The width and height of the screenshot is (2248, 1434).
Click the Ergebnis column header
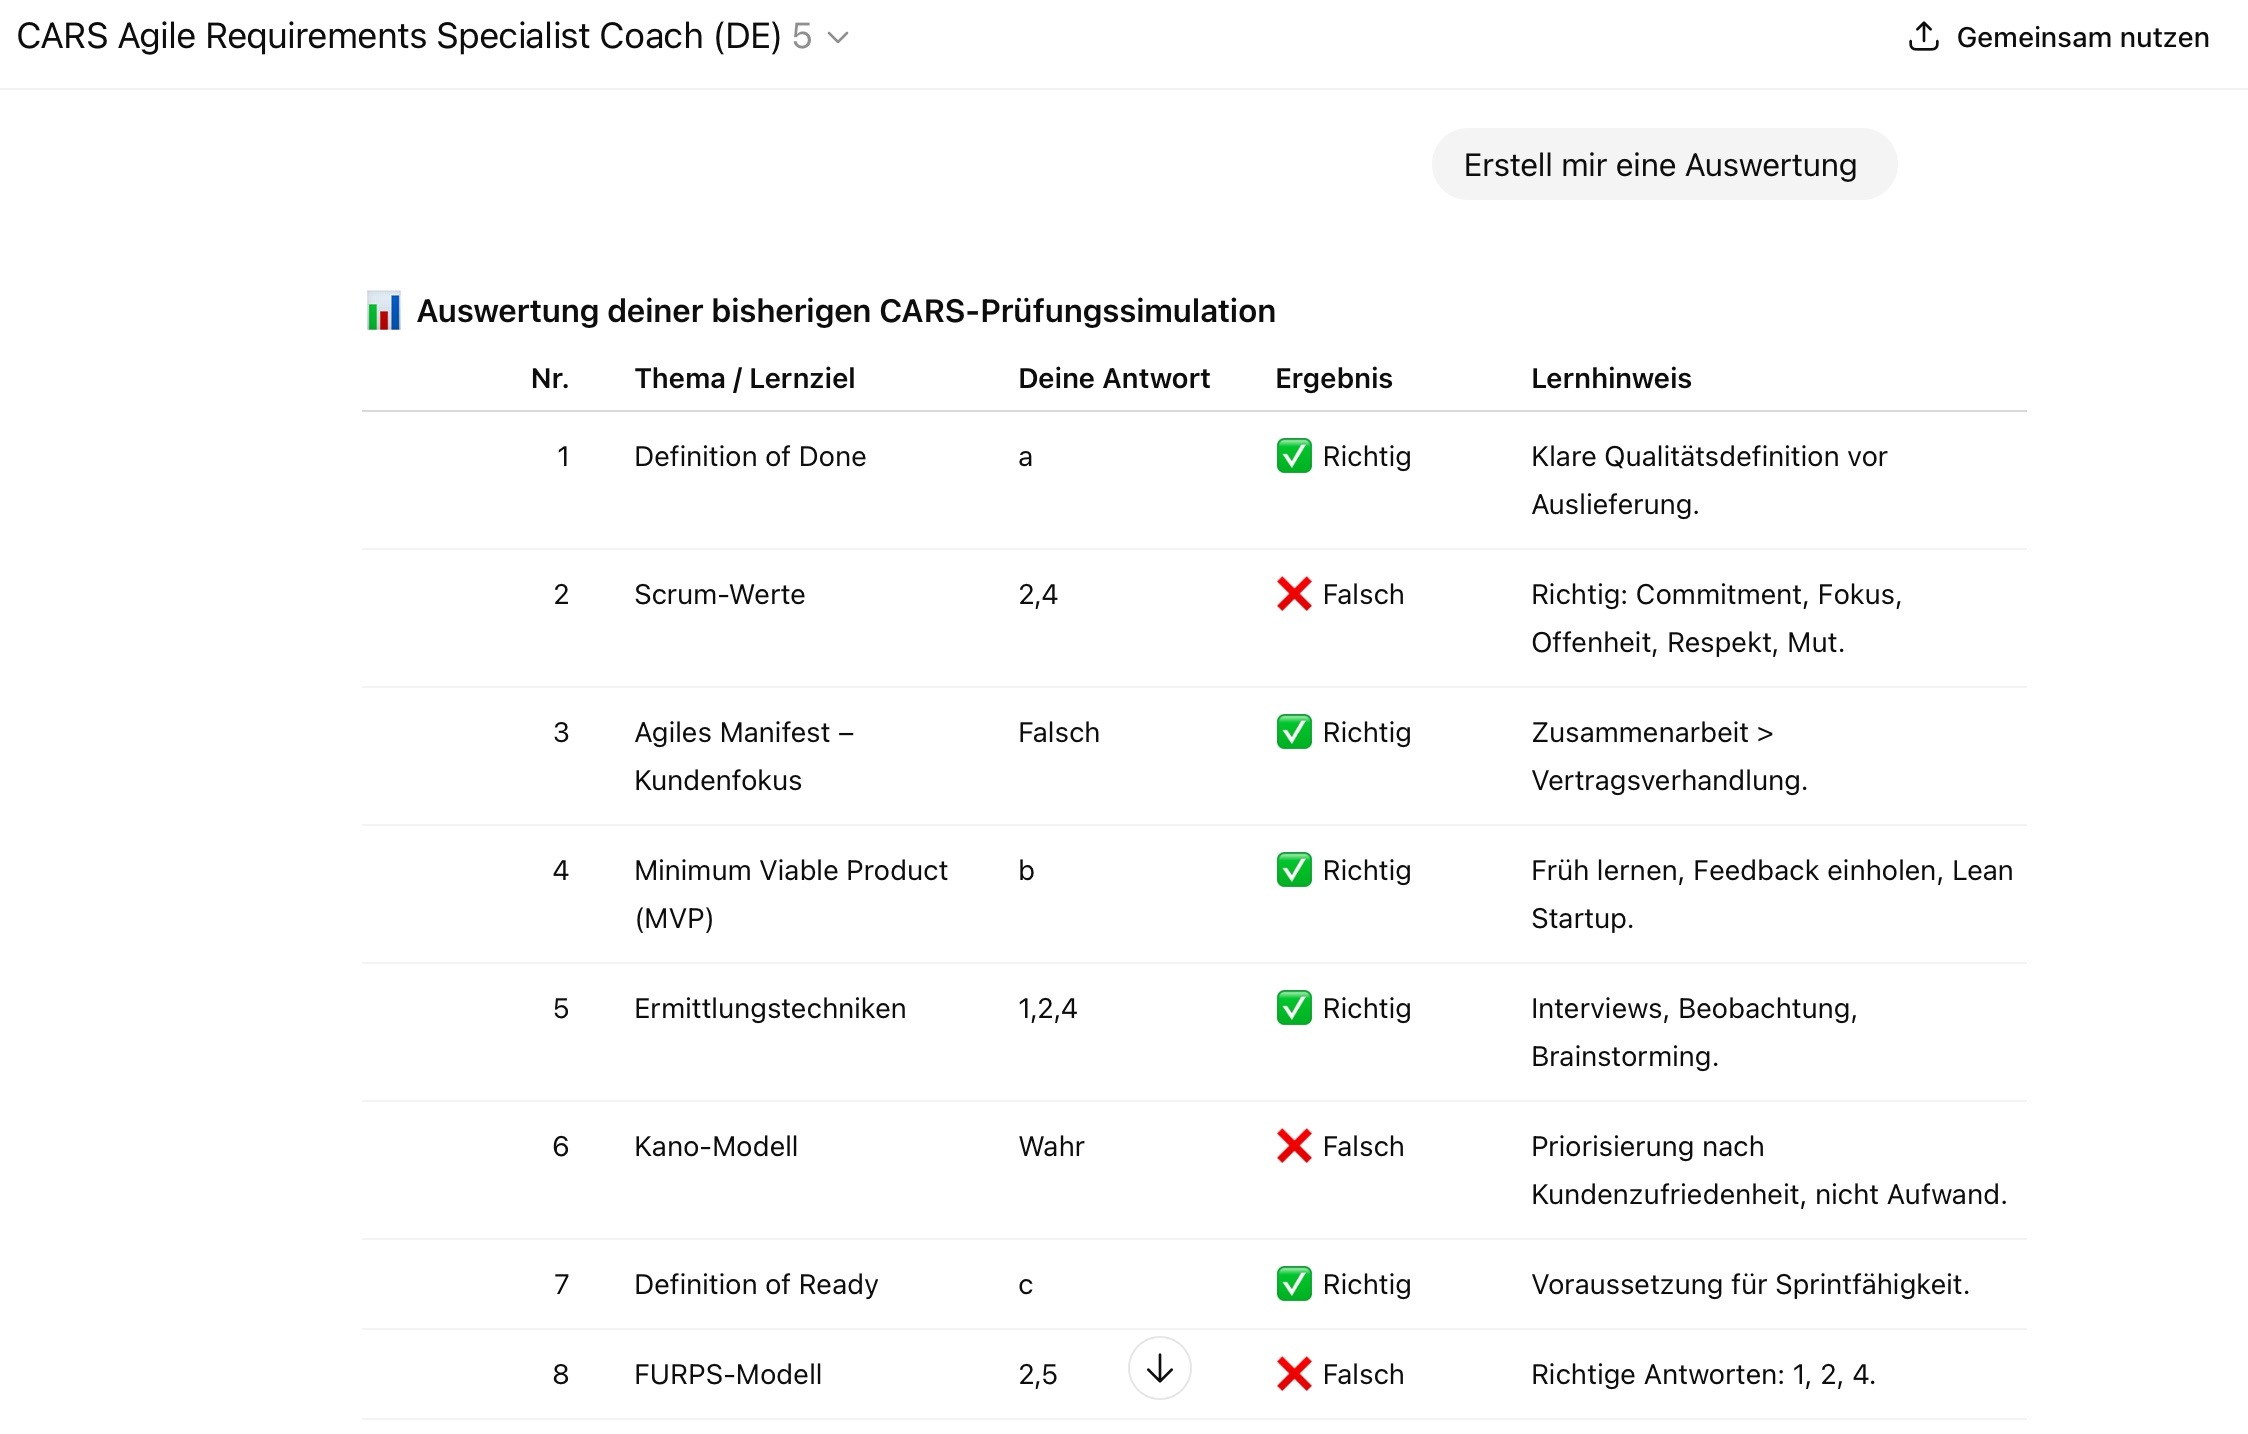[1333, 378]
